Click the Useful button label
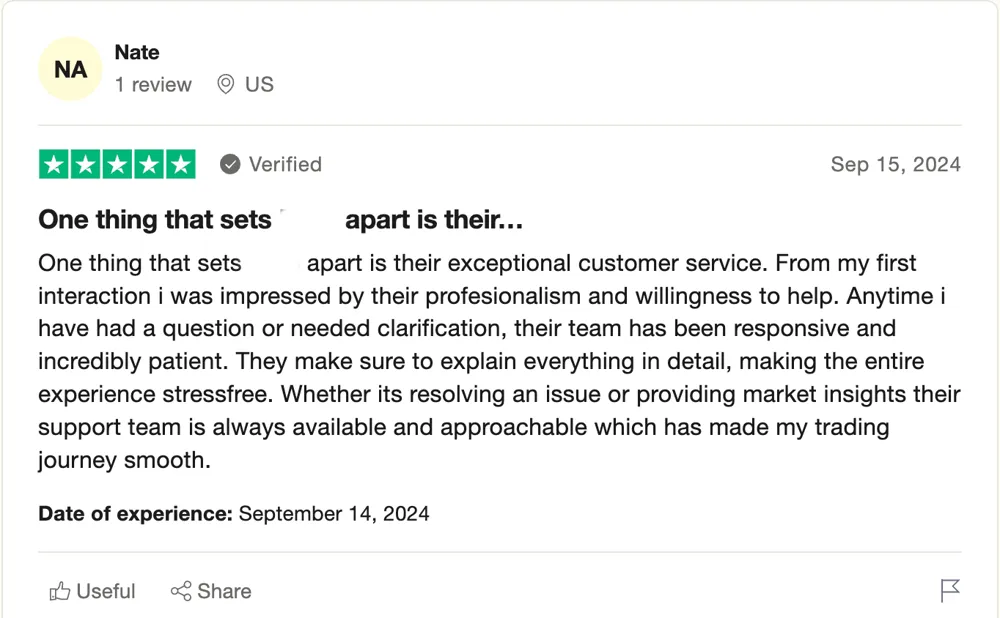1000x618 pixels. (106, 591)
